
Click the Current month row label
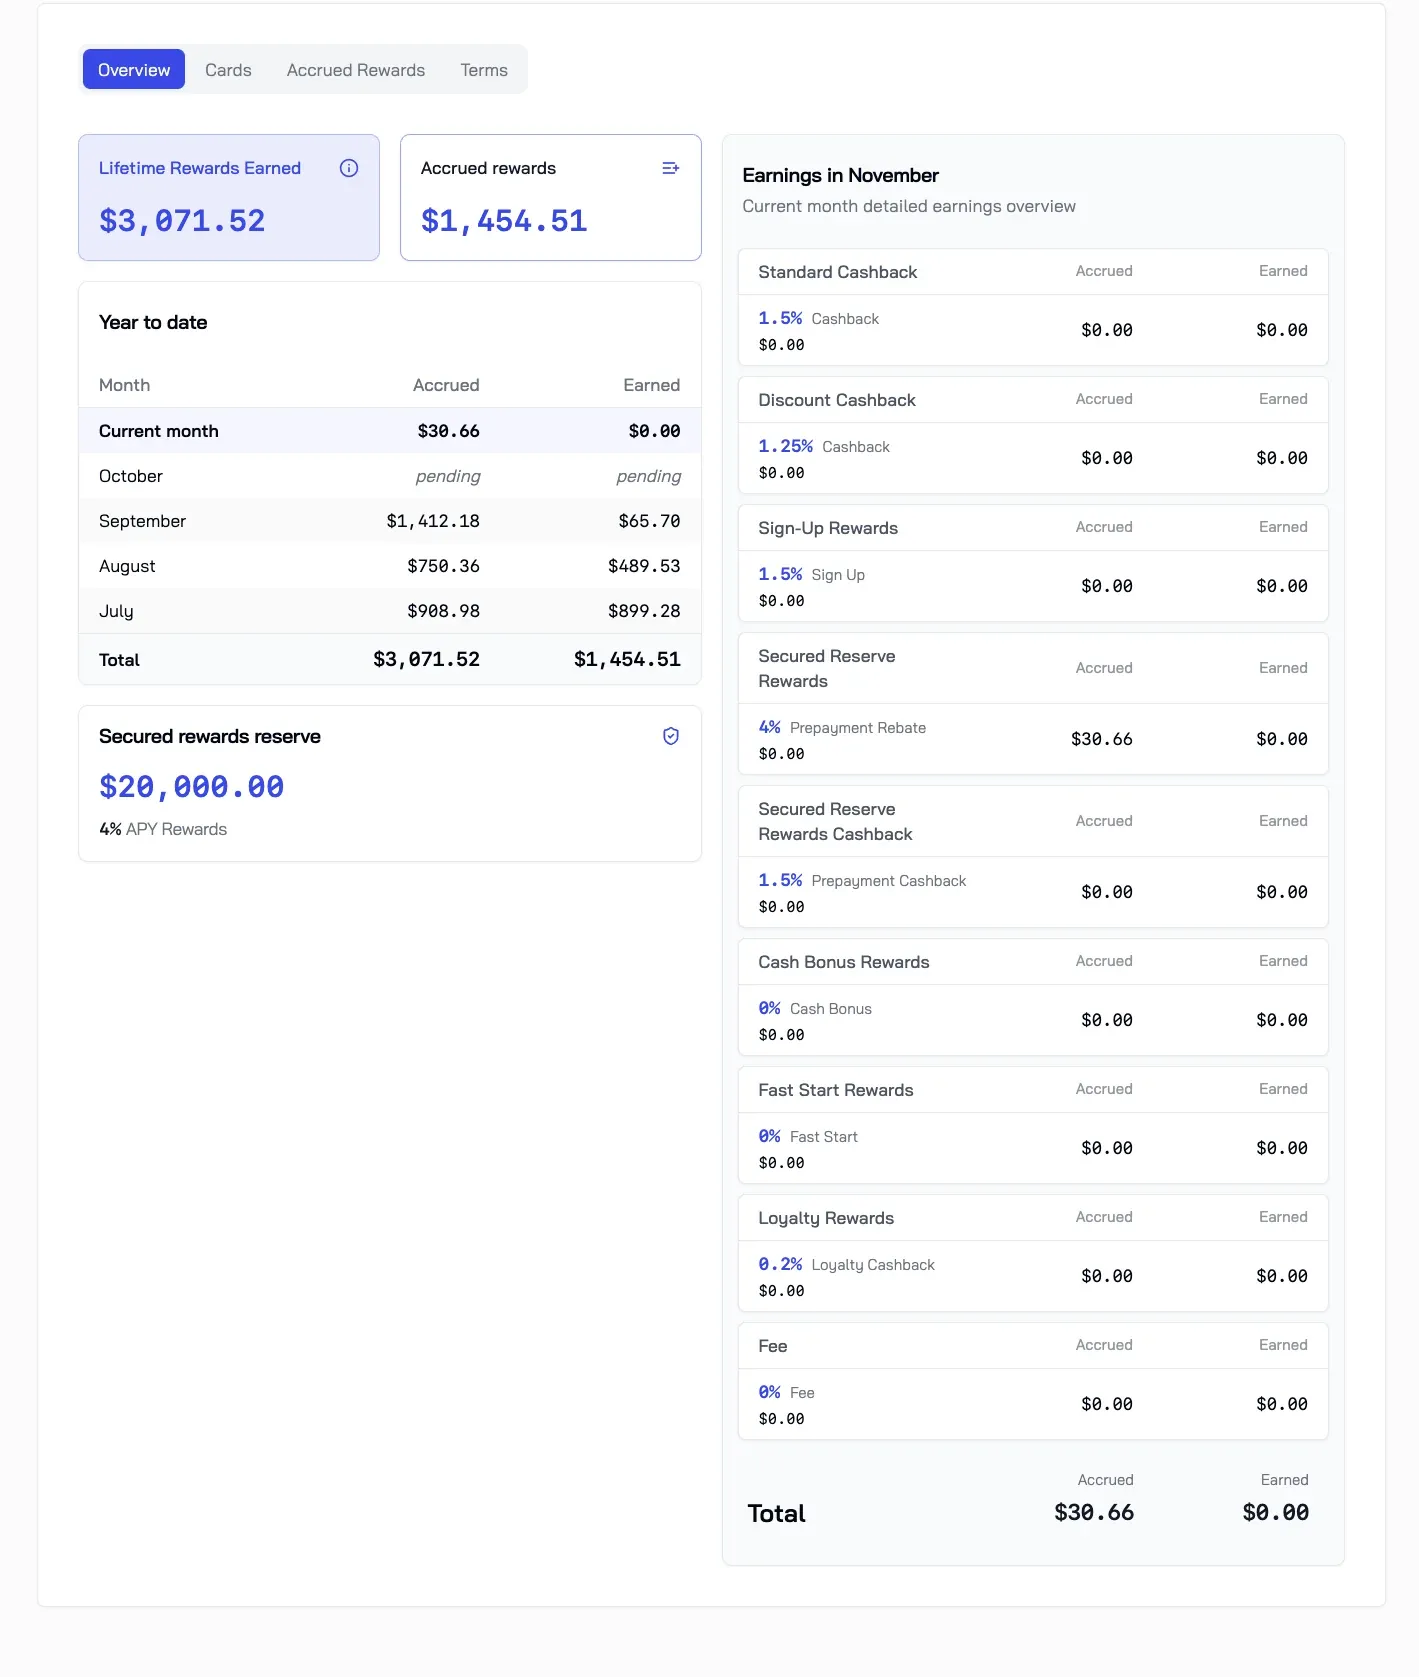159,431
